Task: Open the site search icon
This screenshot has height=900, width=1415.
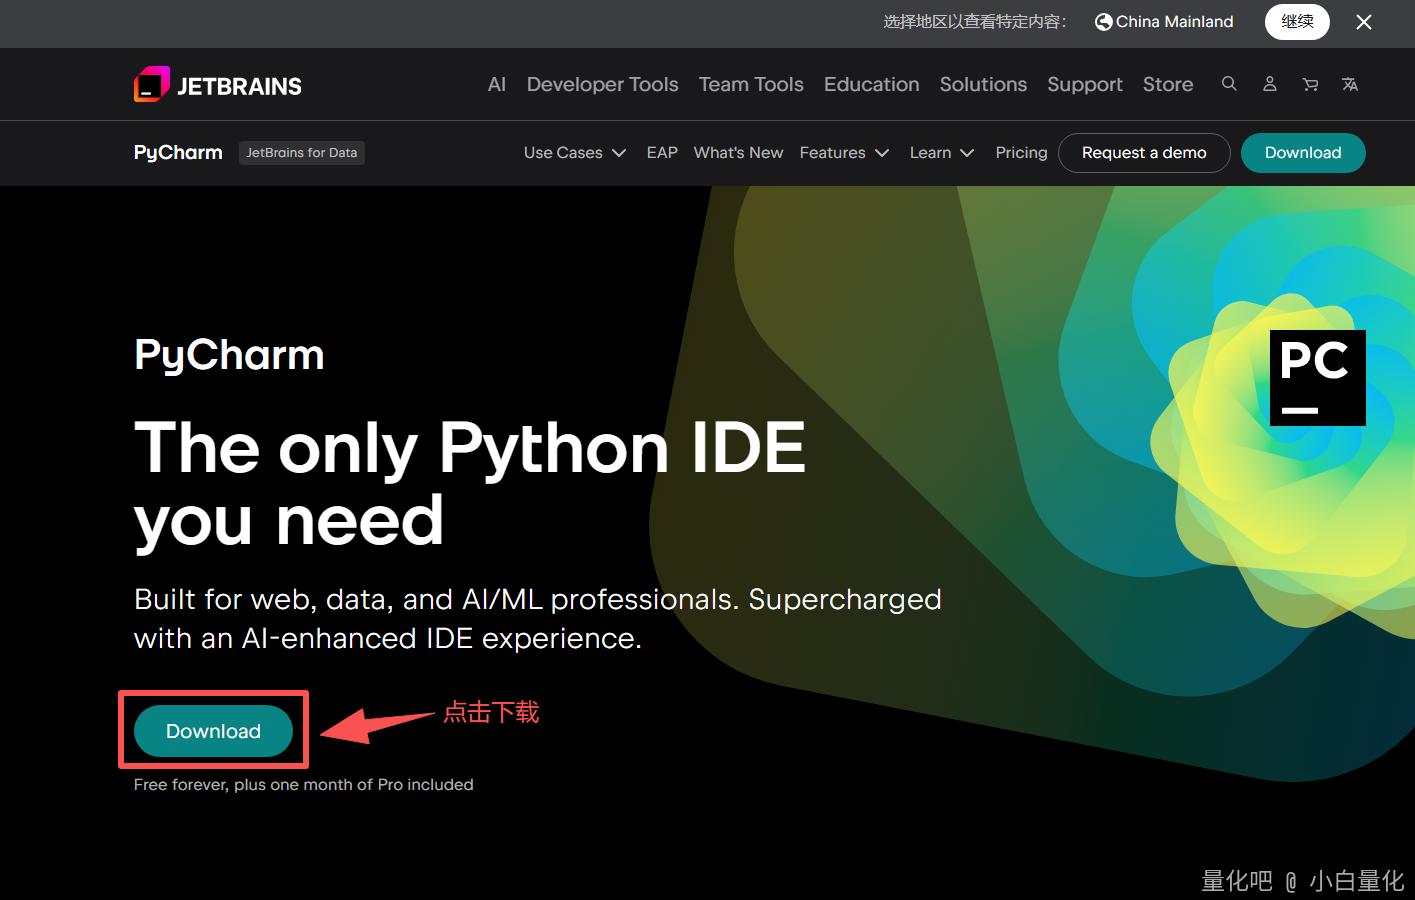Action: pyautogui.click(x=1229, y=84)
